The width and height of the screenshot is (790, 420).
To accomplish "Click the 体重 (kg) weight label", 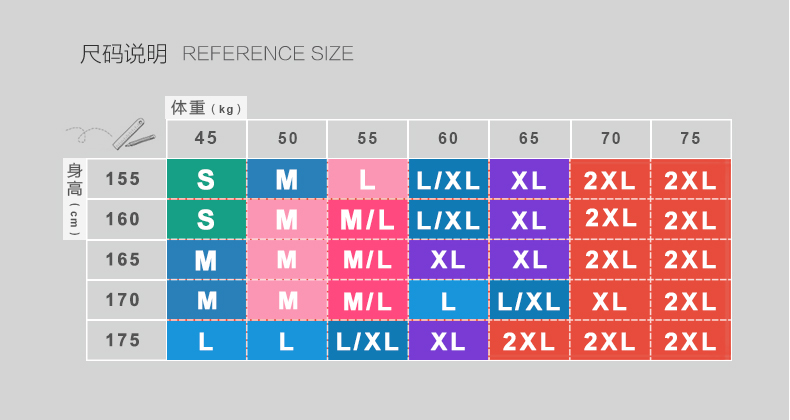I will click(206, 108).
